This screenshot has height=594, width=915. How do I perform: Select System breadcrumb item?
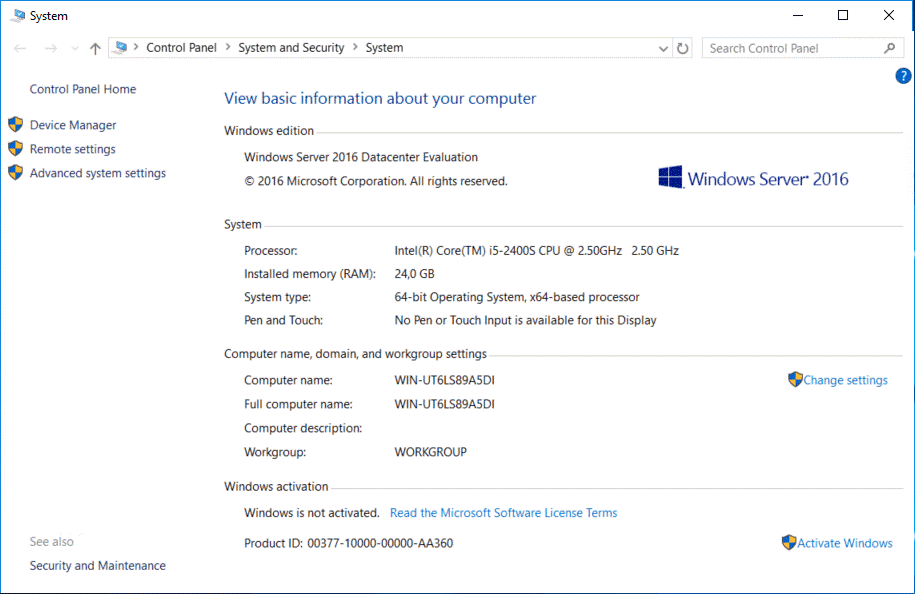click(384, 48)
